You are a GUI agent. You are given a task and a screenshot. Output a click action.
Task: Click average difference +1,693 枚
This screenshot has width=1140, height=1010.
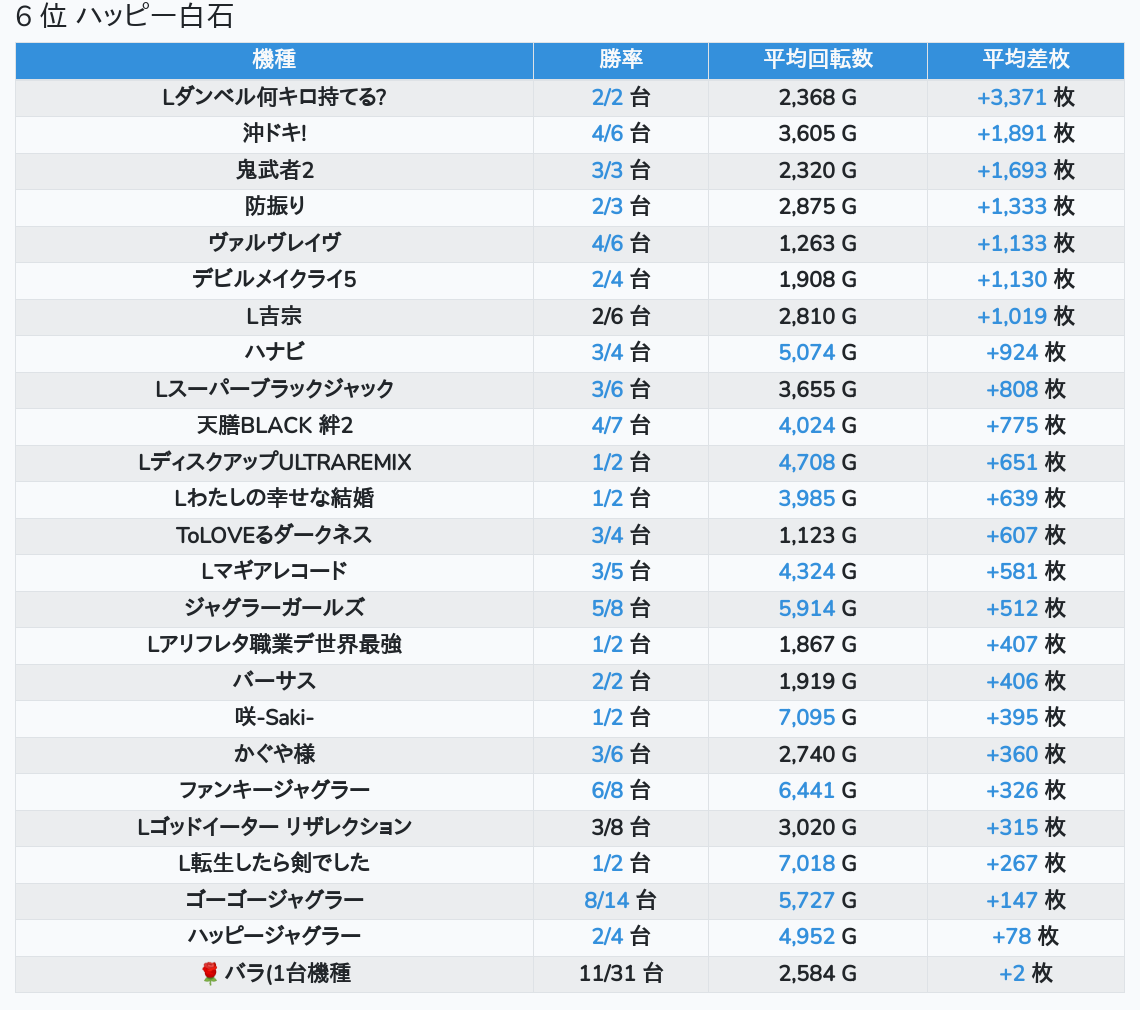[1026, 170]
